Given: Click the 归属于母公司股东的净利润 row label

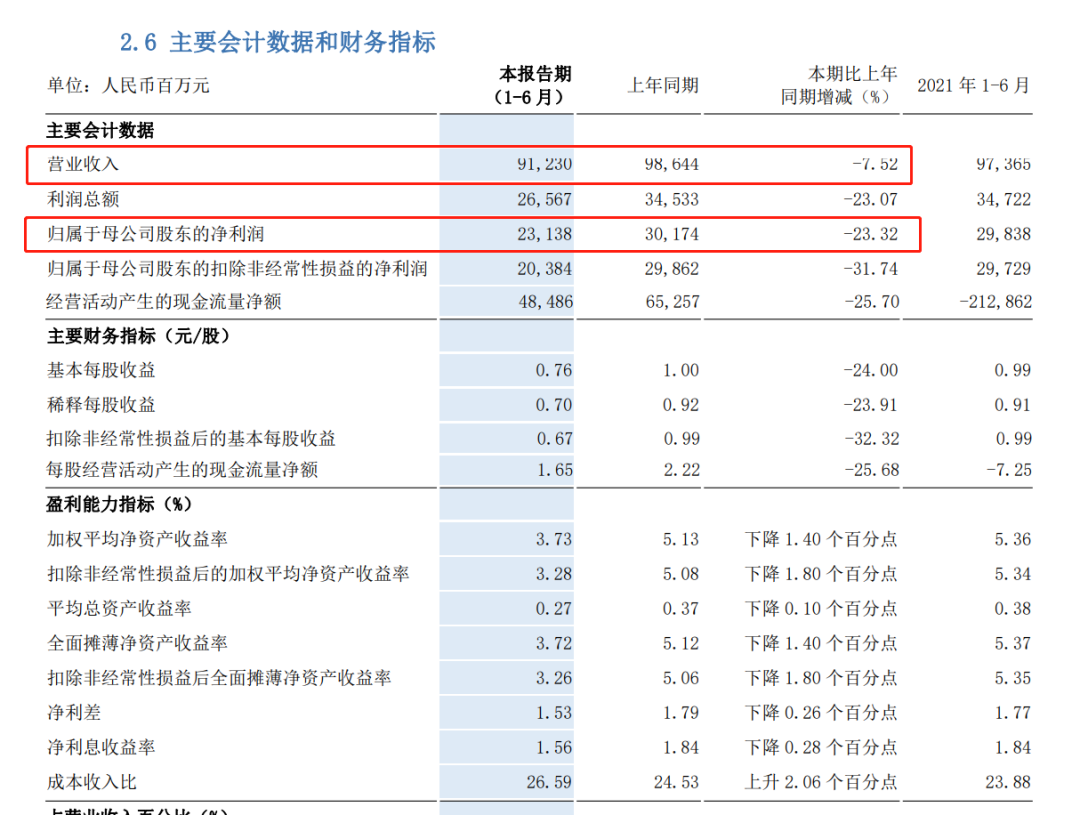Looking at the screenshot, I should (156, 234).
